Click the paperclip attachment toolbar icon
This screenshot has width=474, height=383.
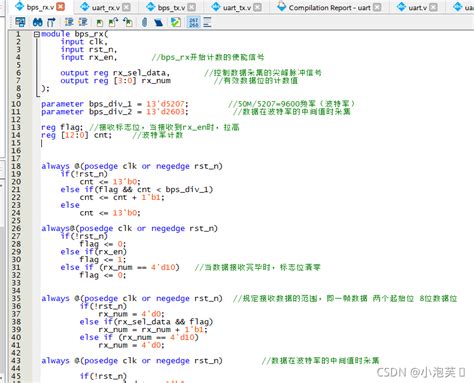pos(144,22)
